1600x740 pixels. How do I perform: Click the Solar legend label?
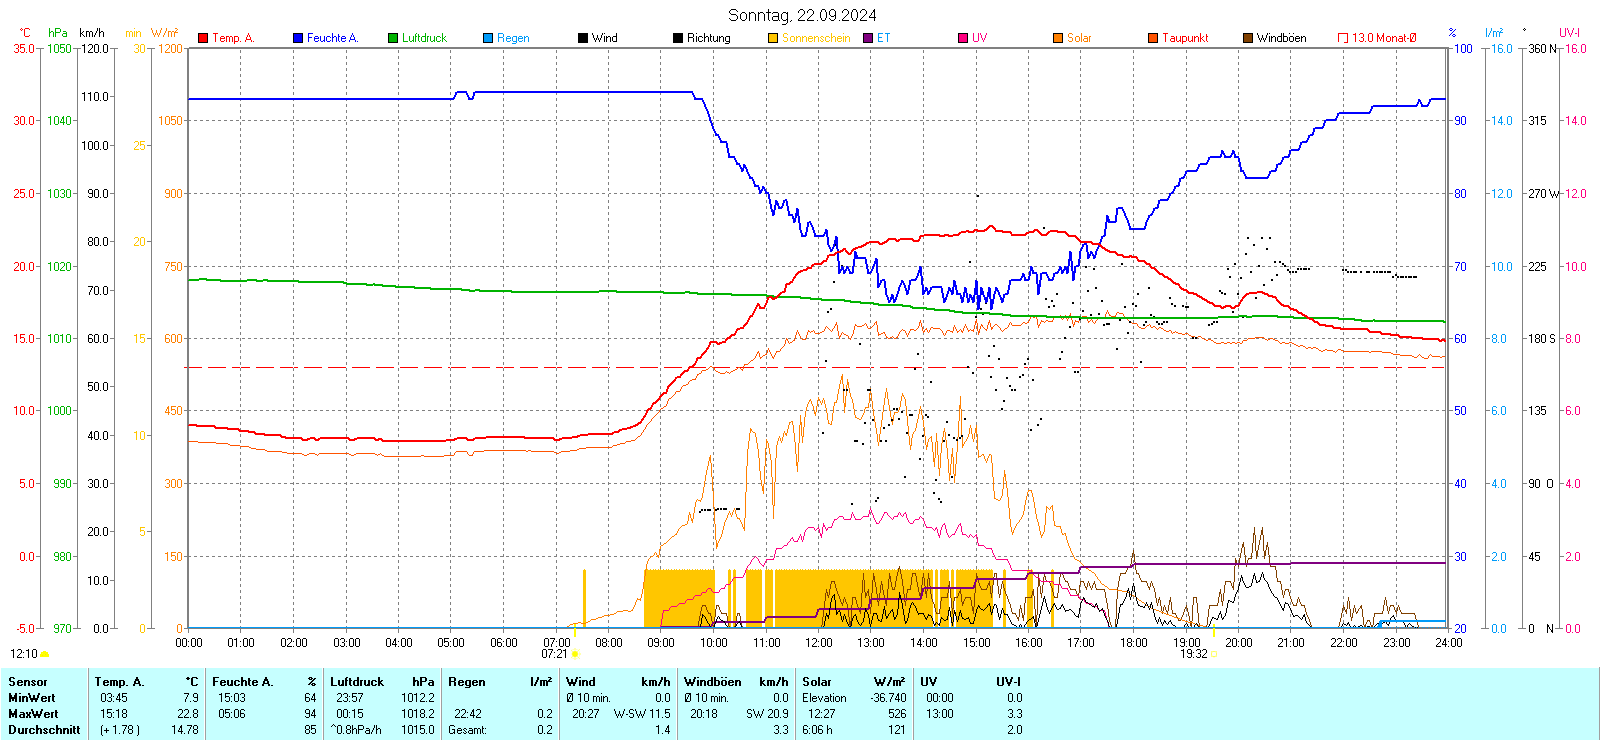1079,38
